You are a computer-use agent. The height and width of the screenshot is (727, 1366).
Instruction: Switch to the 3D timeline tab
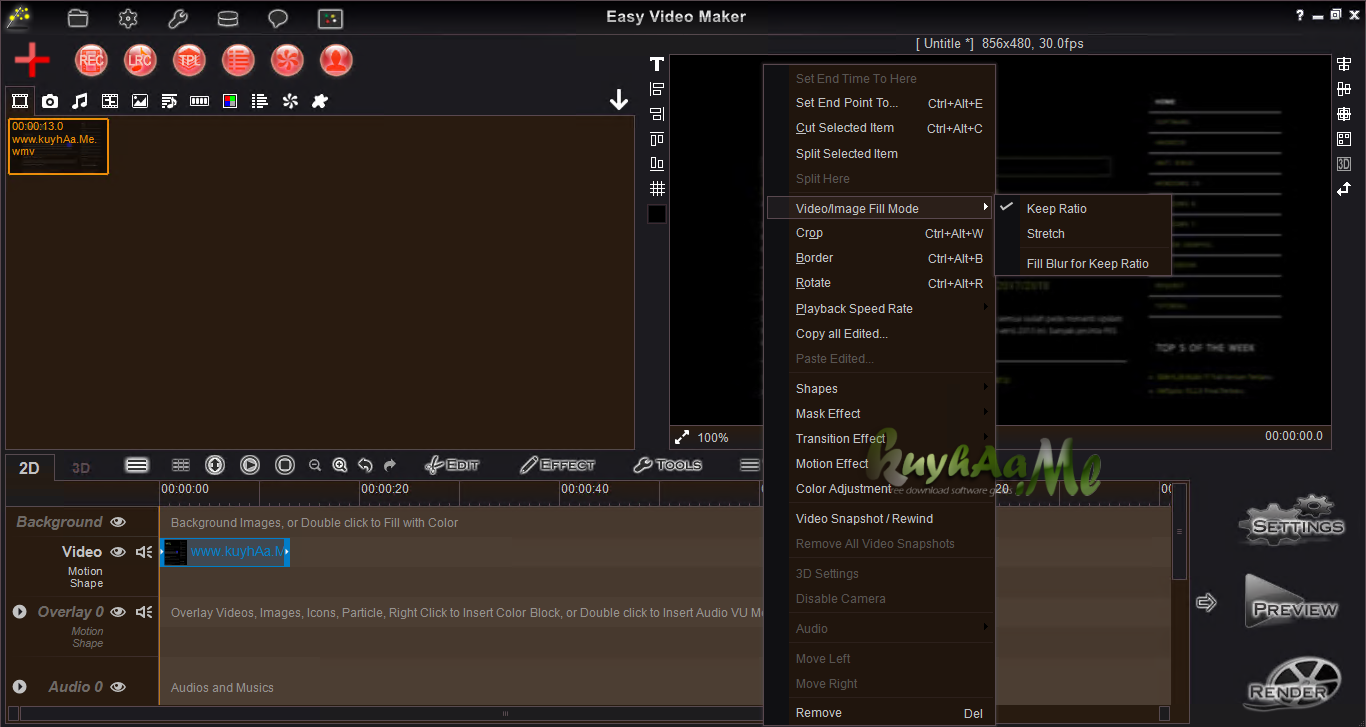[81, 468]
